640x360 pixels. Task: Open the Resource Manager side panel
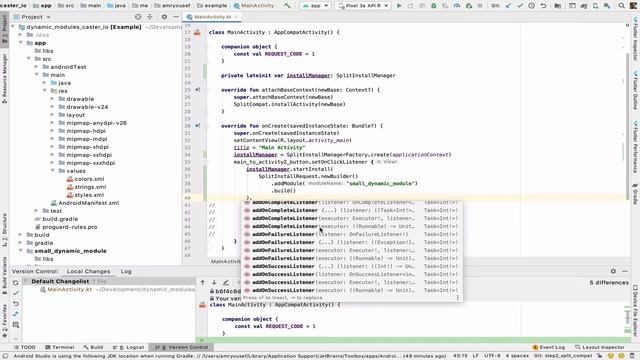(x=4, y=78)
